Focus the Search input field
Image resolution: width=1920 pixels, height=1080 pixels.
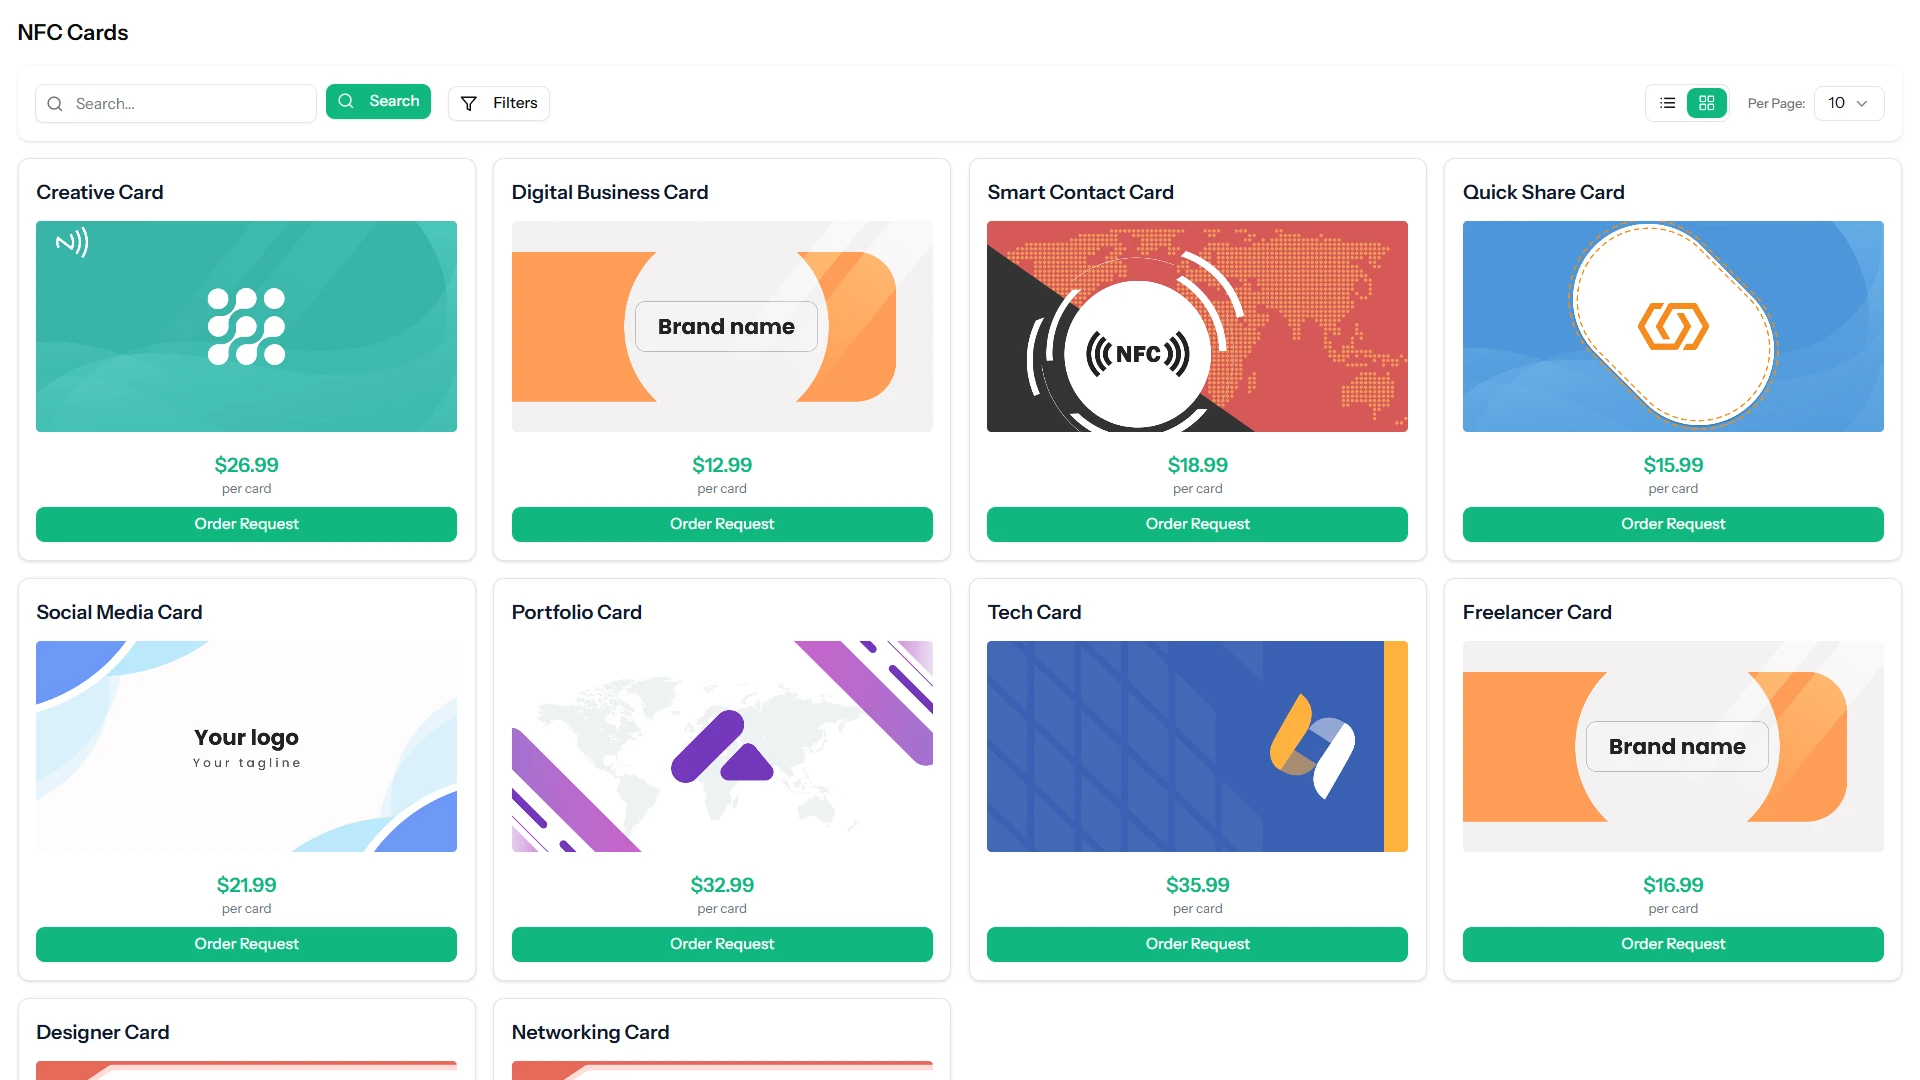pos(176,103)
